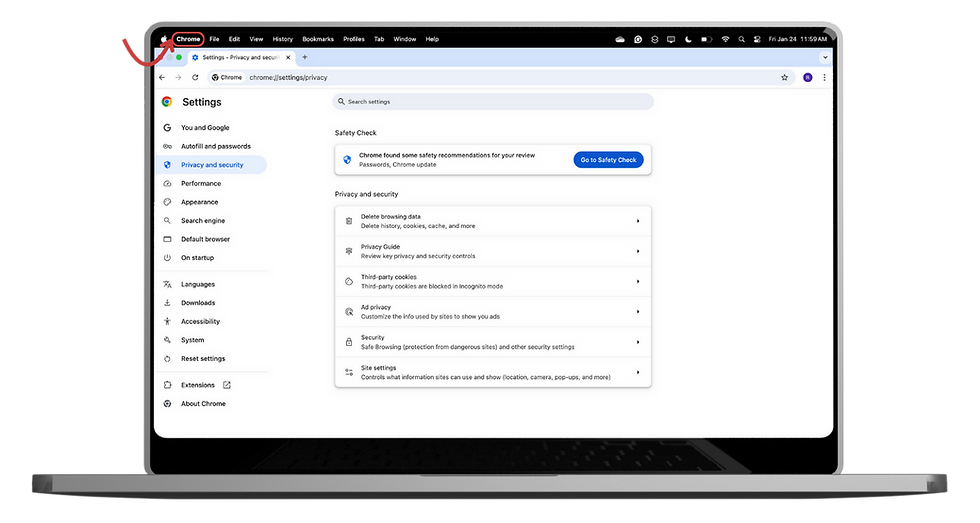Expand Privacy Guide arrow
Screen dimensions: 980x523
pyautogui.click(x=638, y=251)
